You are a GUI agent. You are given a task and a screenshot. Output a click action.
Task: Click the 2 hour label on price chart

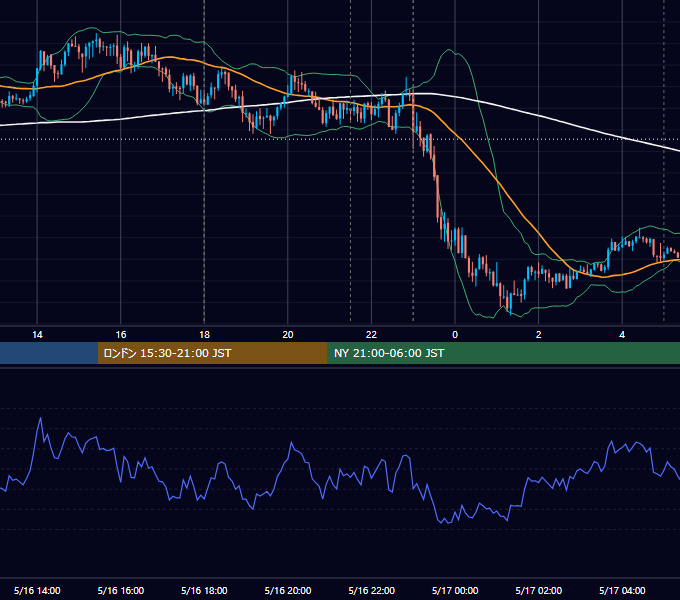(x=539, y=335)
